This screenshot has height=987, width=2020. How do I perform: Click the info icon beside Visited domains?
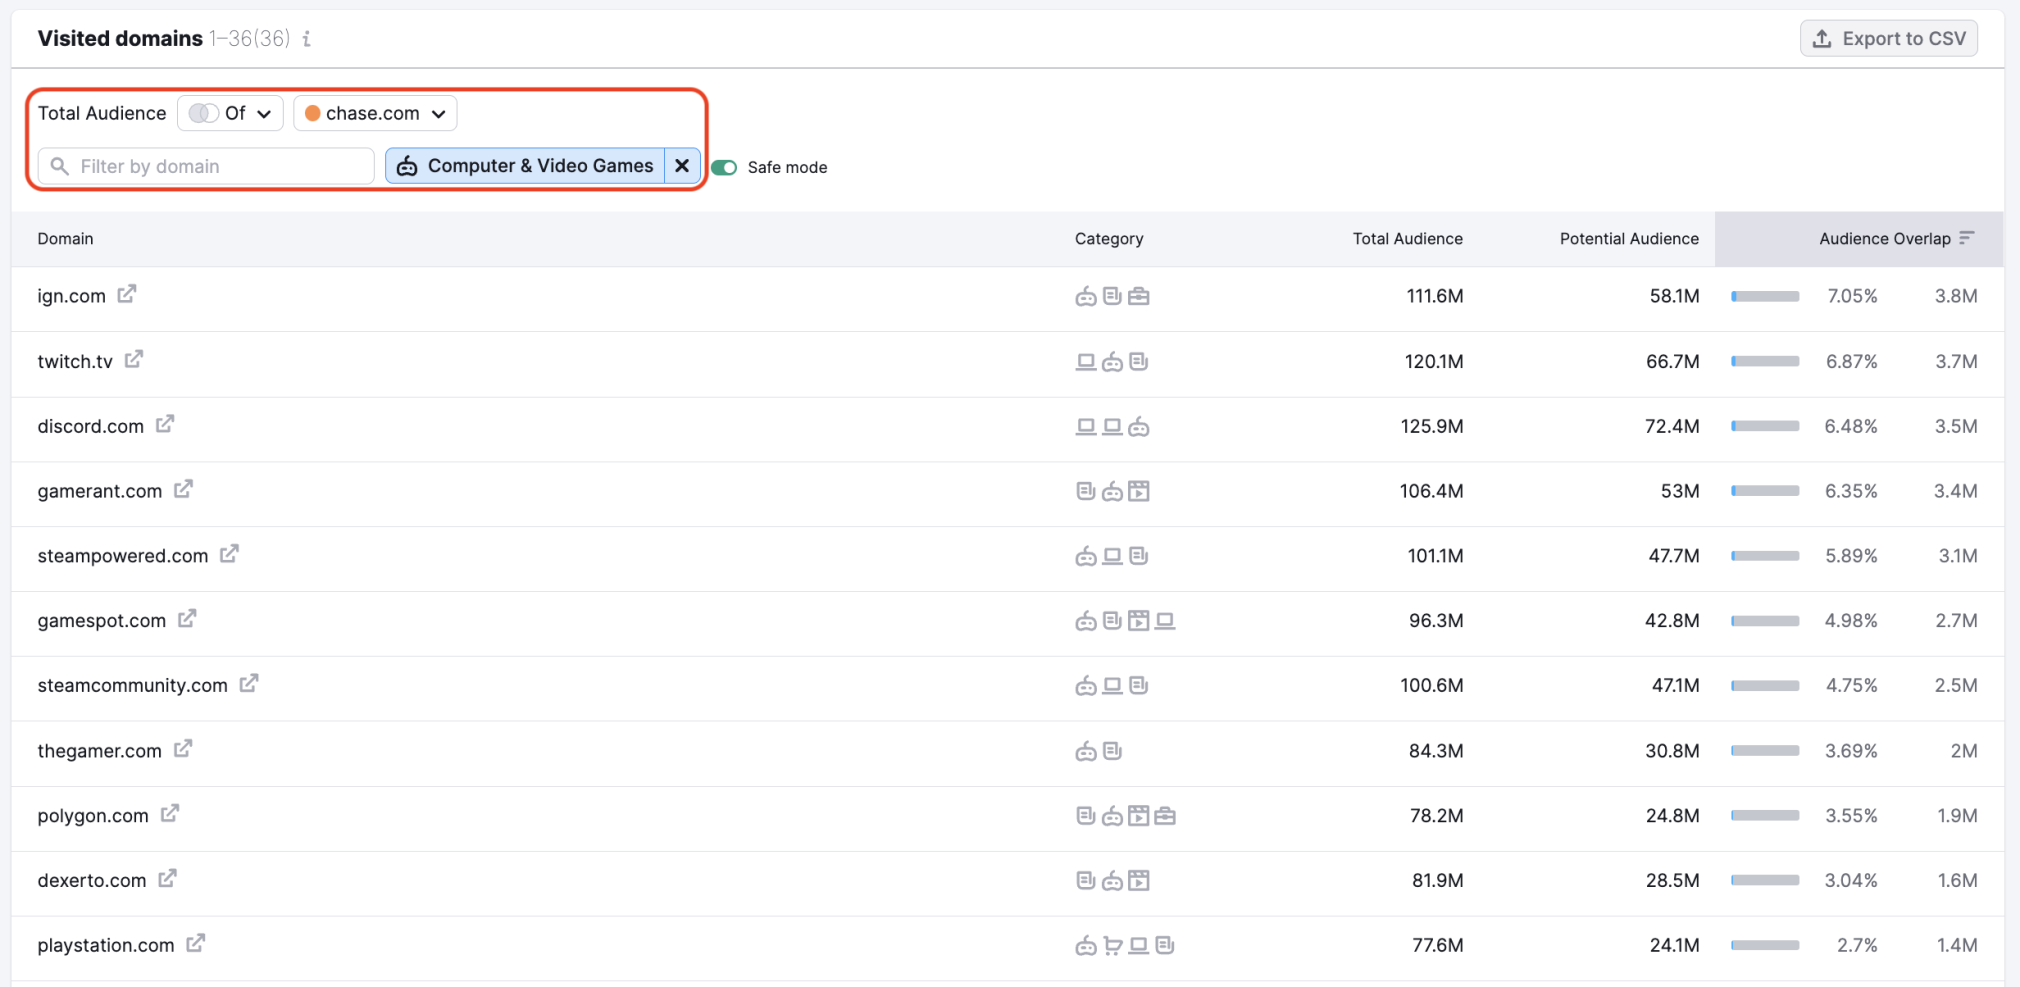[307, 39]
